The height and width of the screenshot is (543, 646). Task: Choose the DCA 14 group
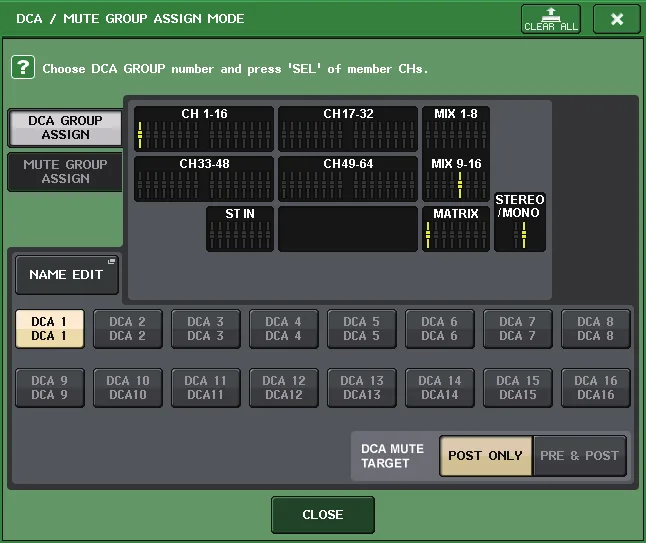pyautogui.click(x=440, y=388)
